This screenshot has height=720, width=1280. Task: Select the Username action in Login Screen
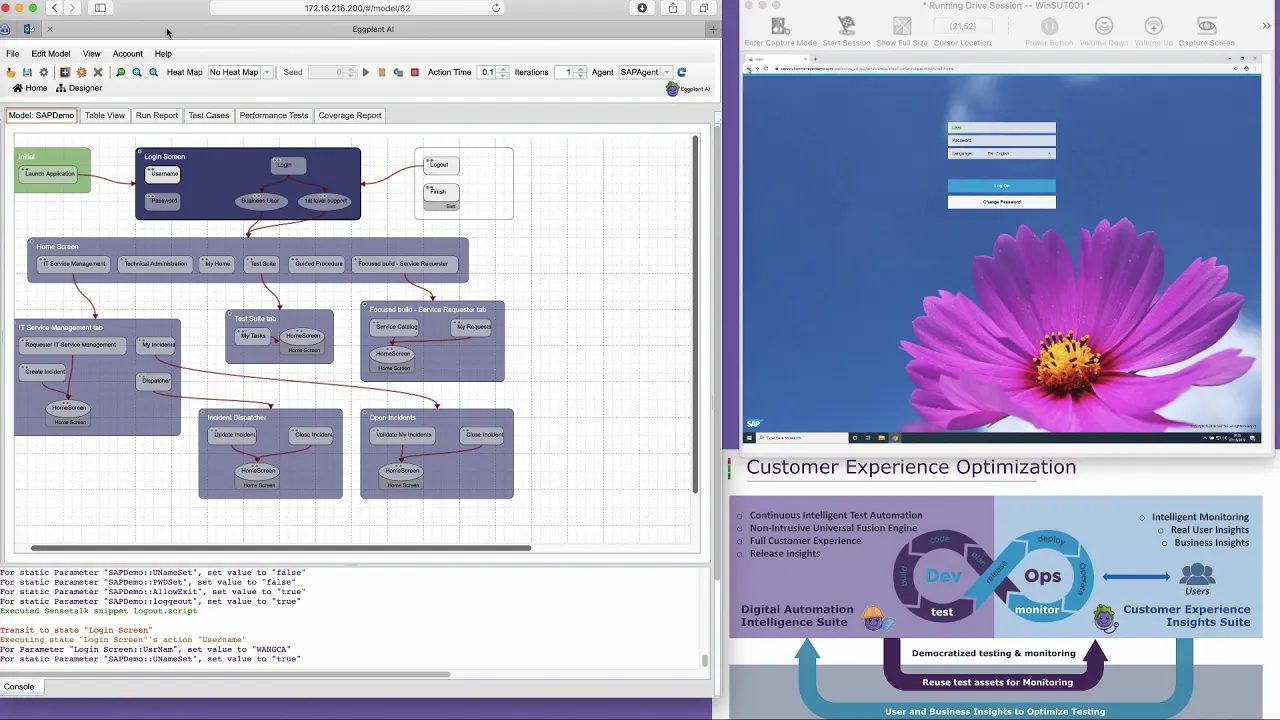pyautogui.click(x=164, y=174)
